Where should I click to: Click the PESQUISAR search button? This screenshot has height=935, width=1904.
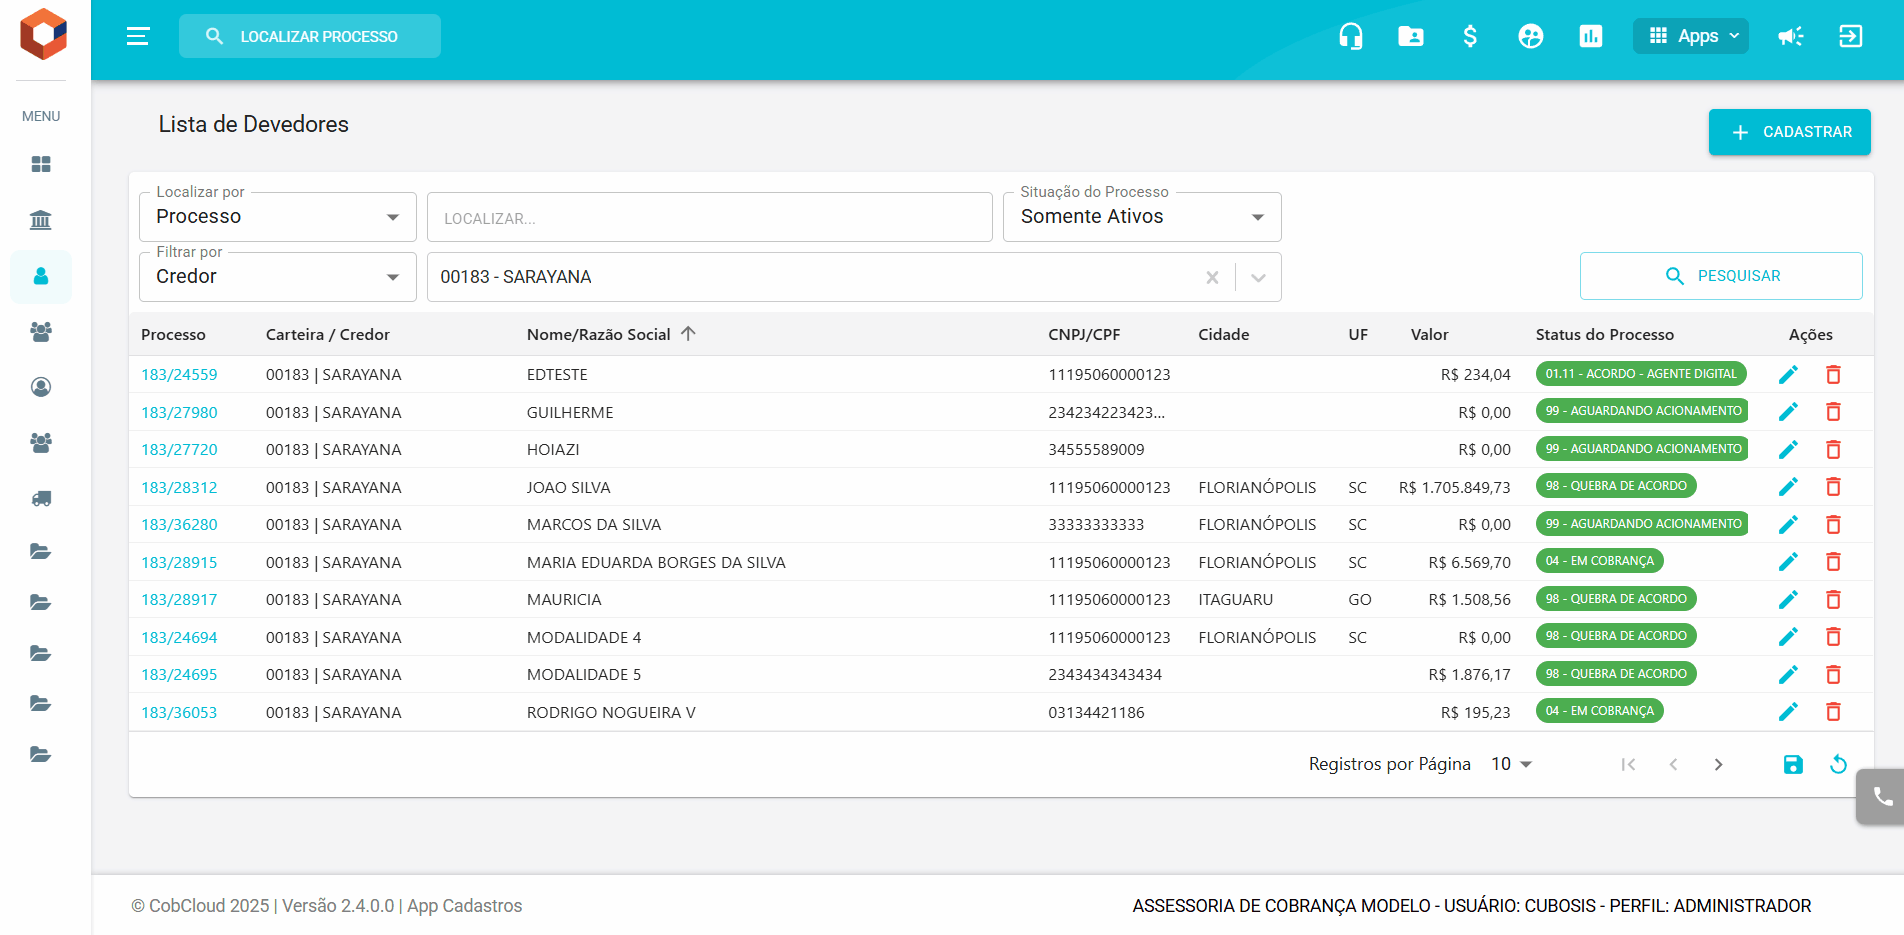pyautogui.click(x=1721, y=276)
